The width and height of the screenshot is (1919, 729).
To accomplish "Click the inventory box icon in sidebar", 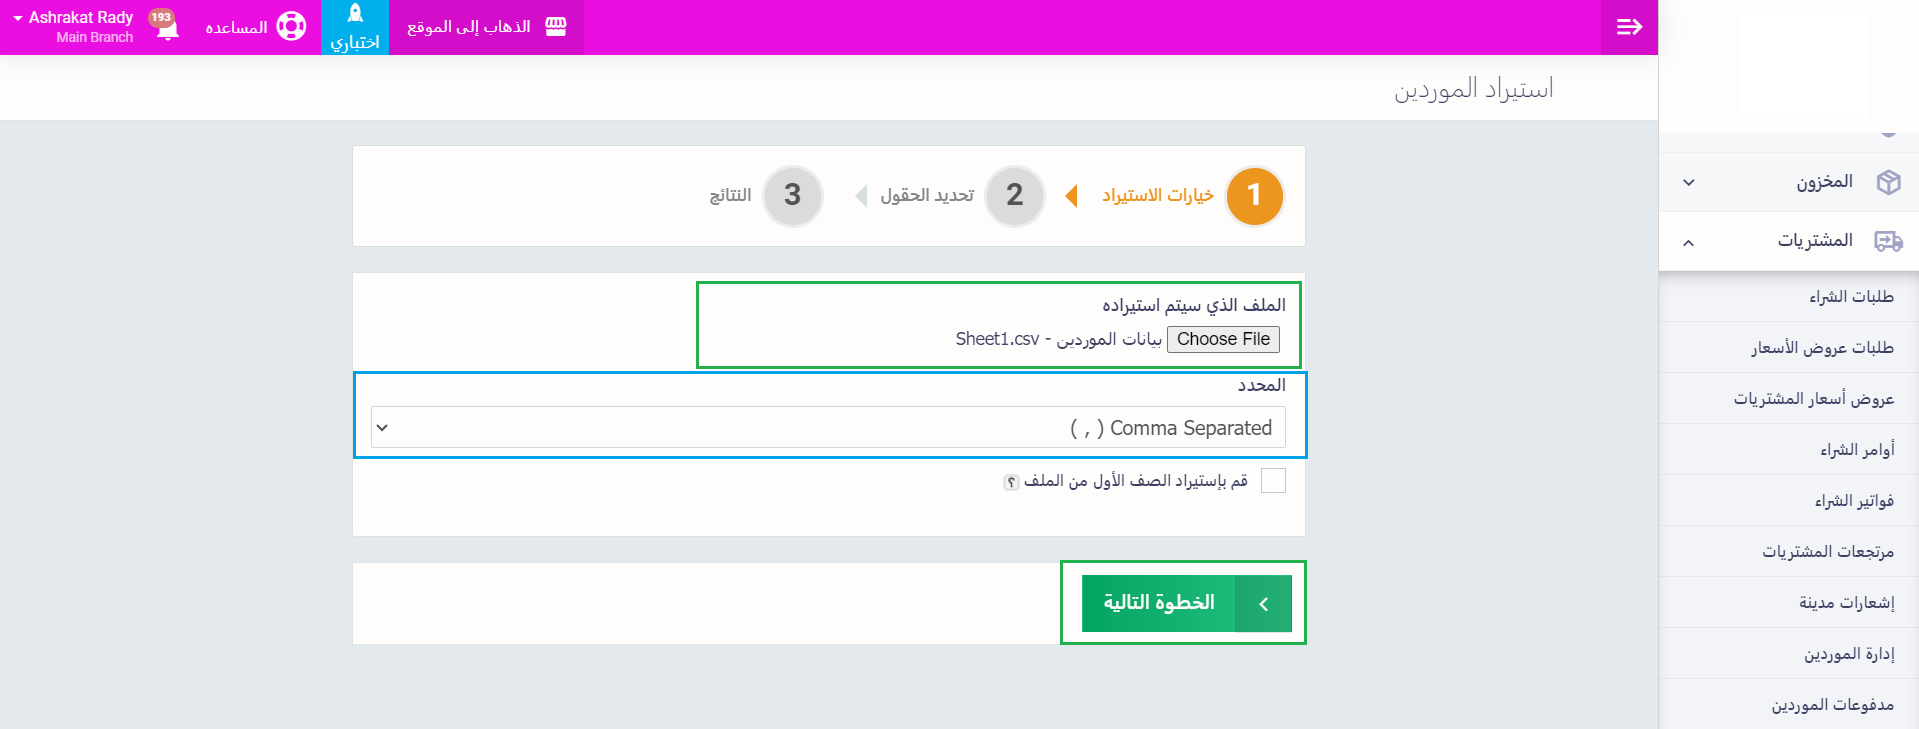I will (1888, 182).
